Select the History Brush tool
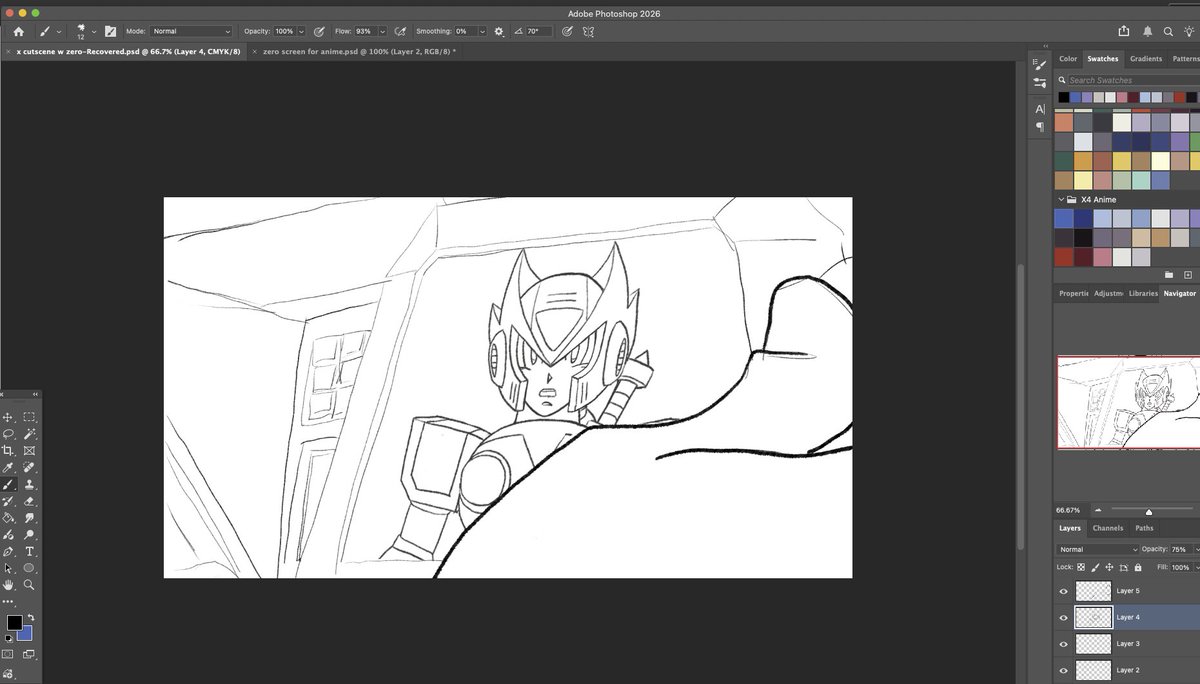1200x684 pixels. tap(8, 501)
